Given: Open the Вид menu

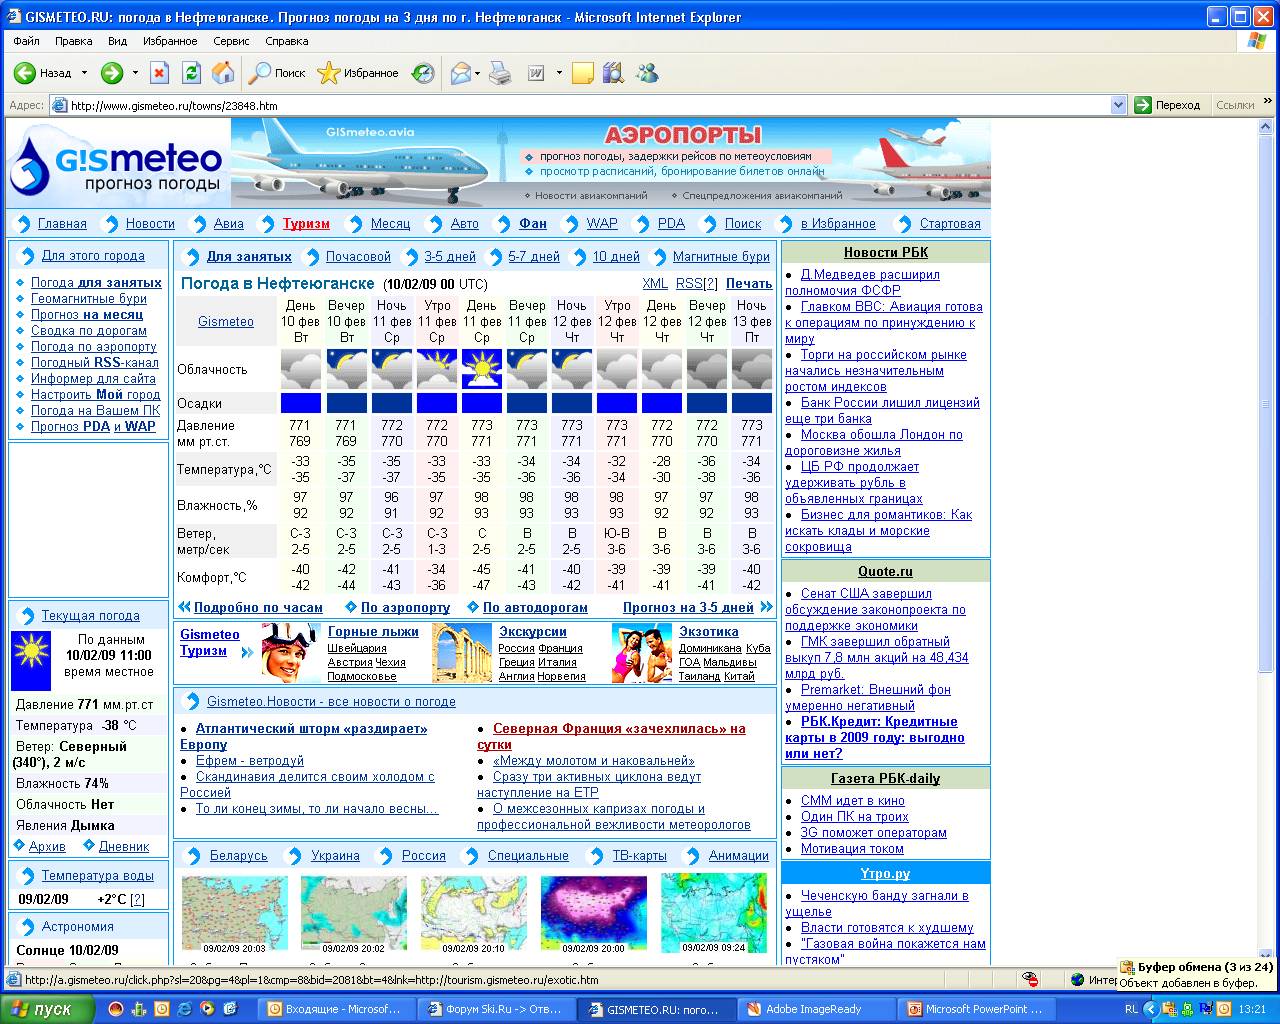Looking at the screenshot, I should (x=118, y=41).
